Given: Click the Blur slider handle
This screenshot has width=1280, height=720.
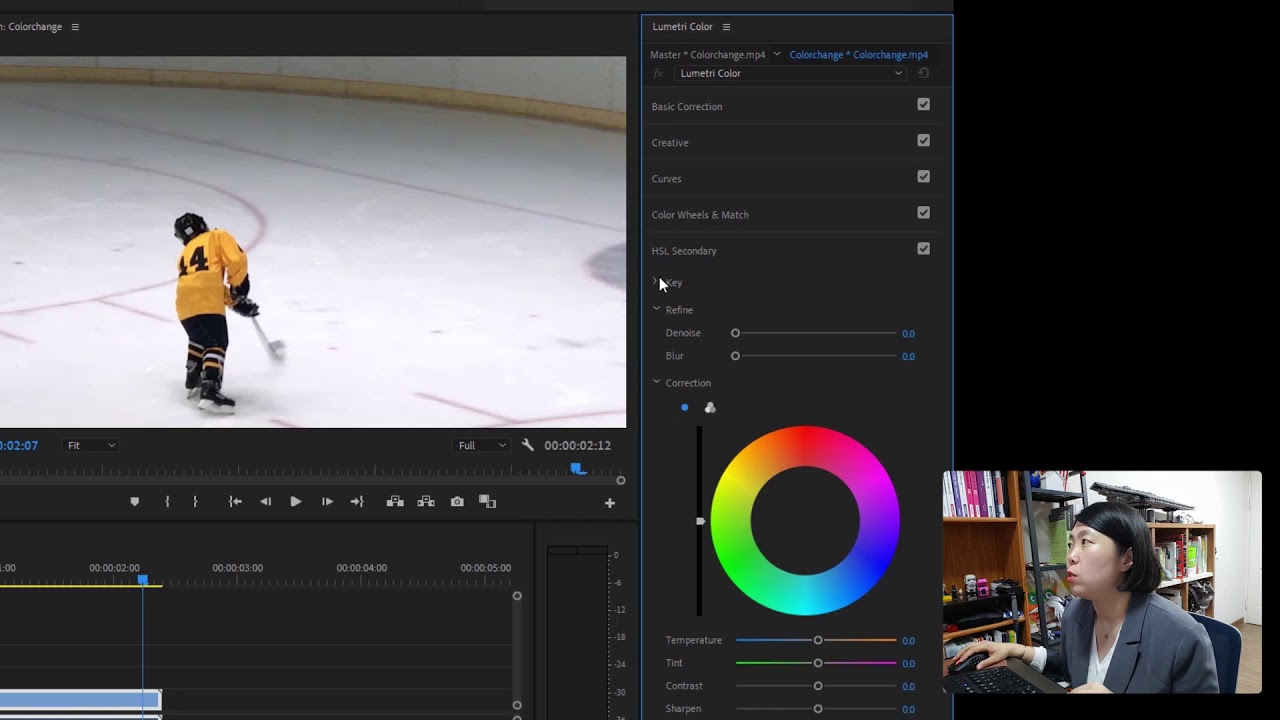Looking at the screenshot, I should pos(735,356).
